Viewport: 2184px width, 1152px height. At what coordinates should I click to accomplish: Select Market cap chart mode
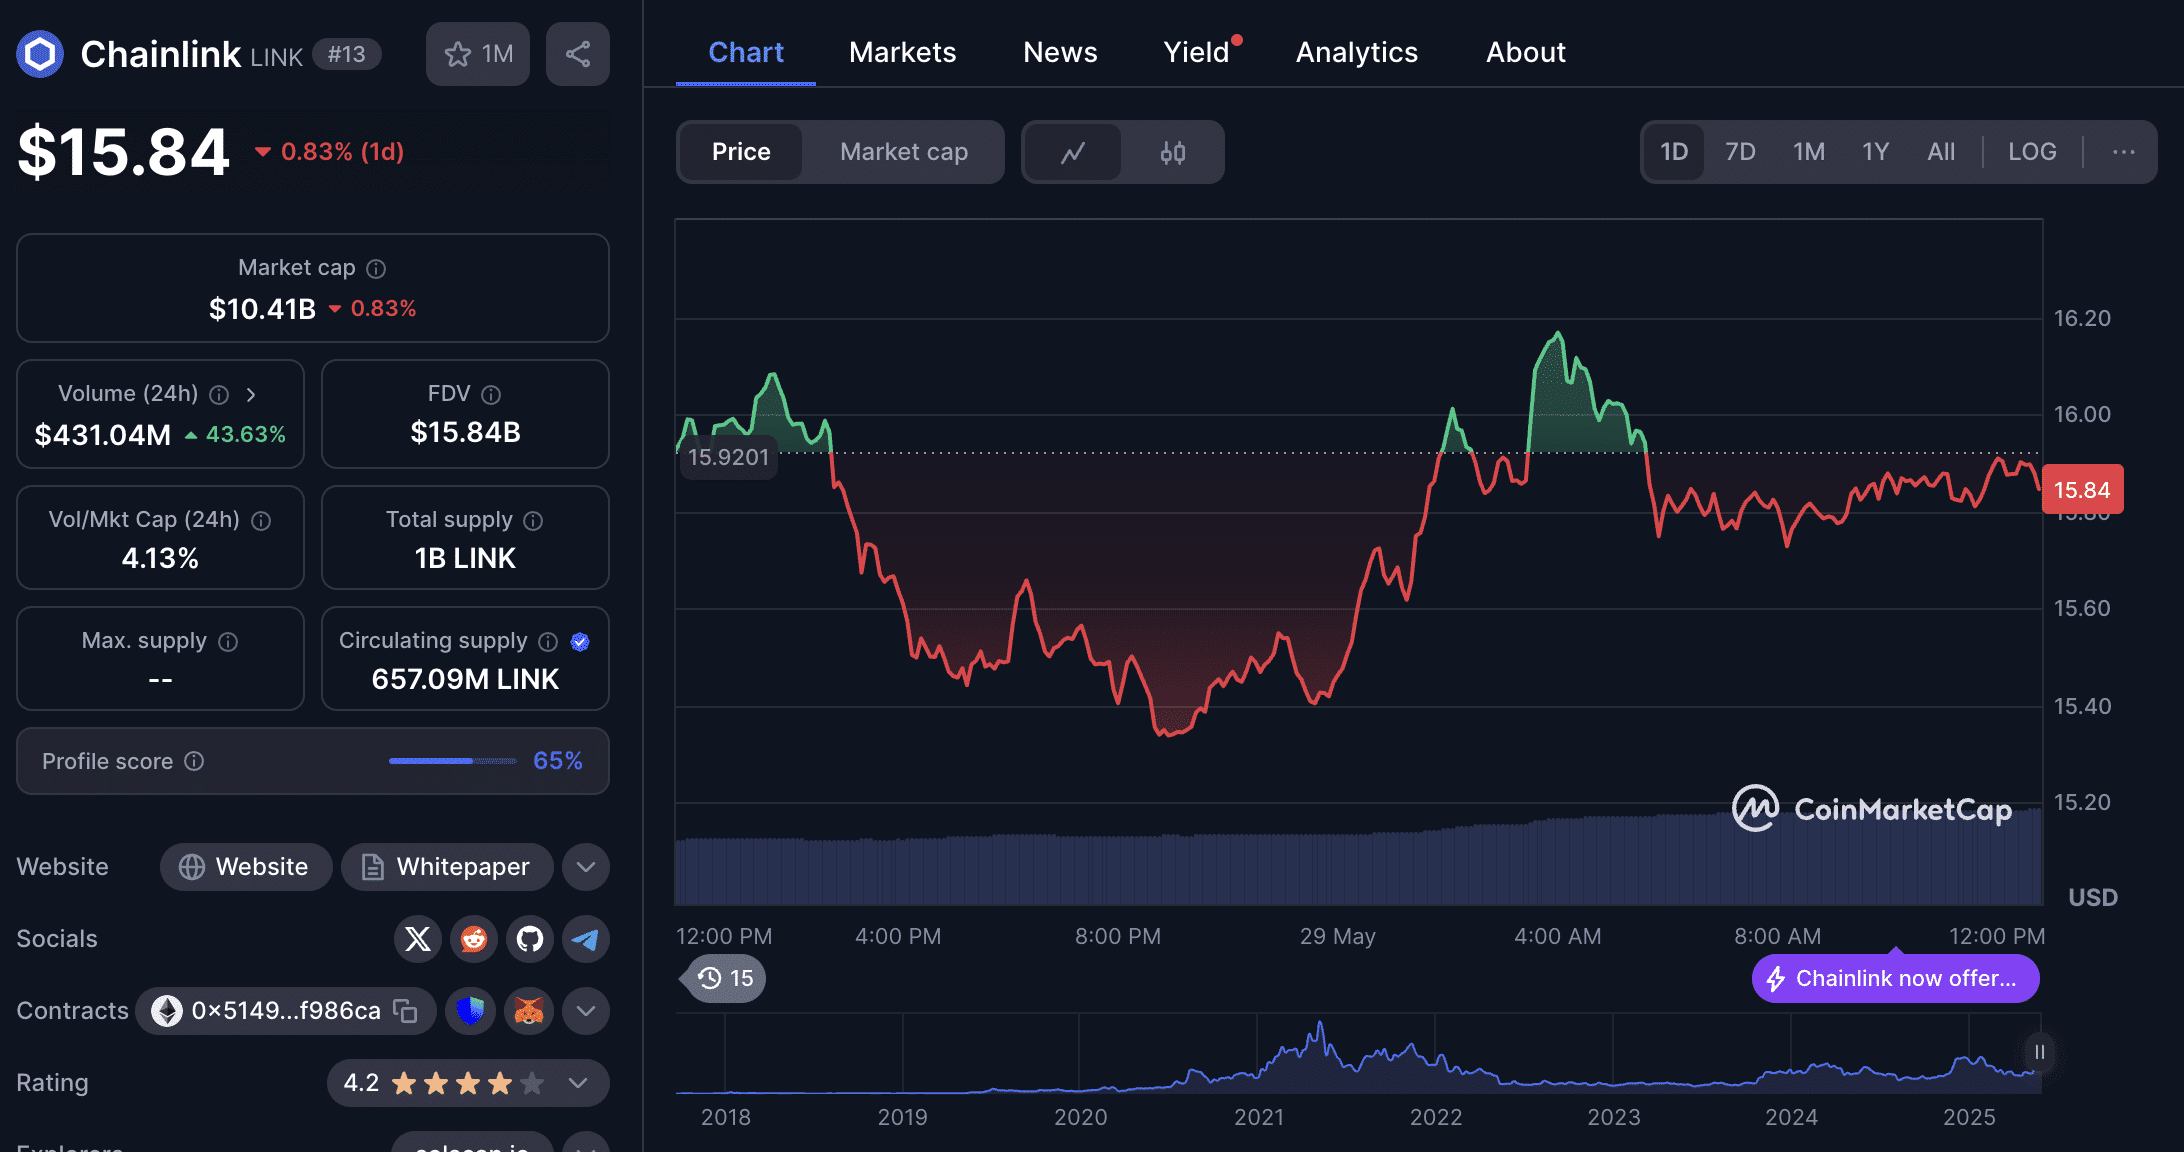click(904, 152)
